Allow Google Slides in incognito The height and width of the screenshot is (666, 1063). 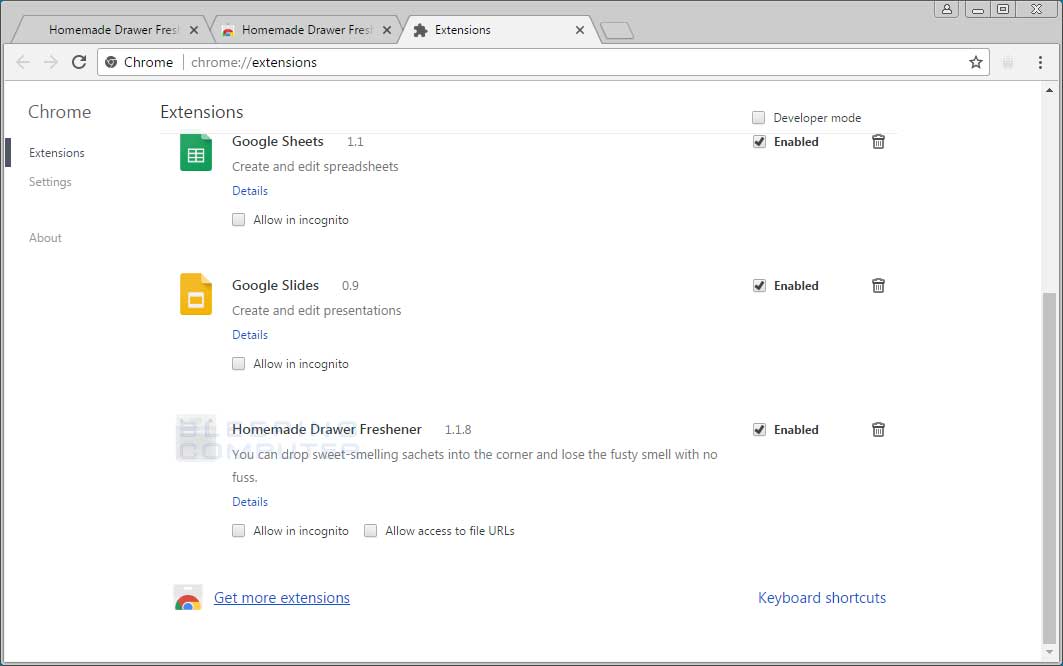238,363
